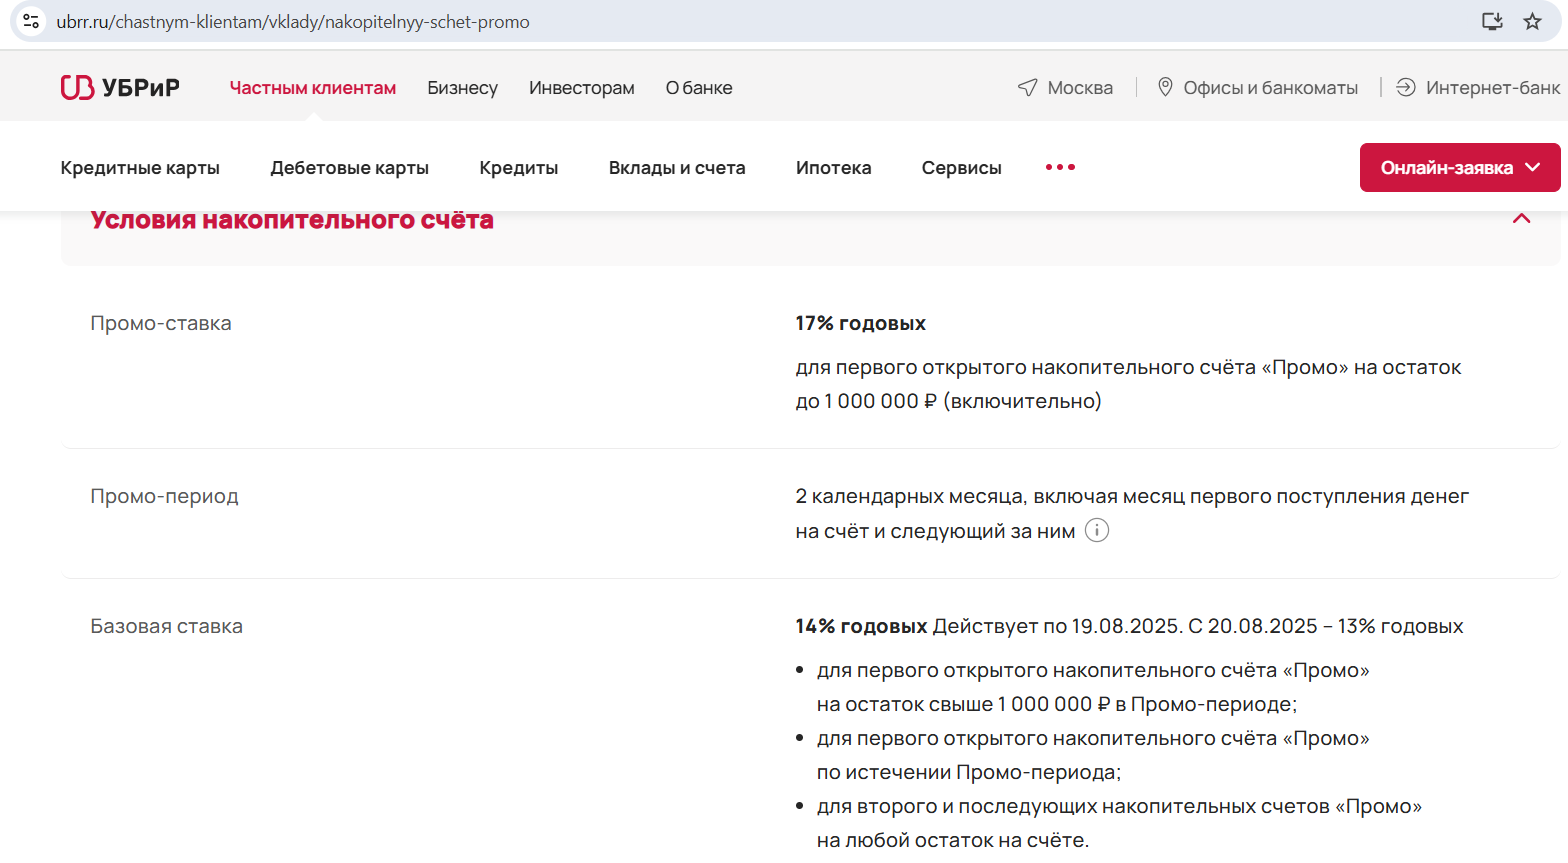Select the Частным клиентам tab

point(313,88)
